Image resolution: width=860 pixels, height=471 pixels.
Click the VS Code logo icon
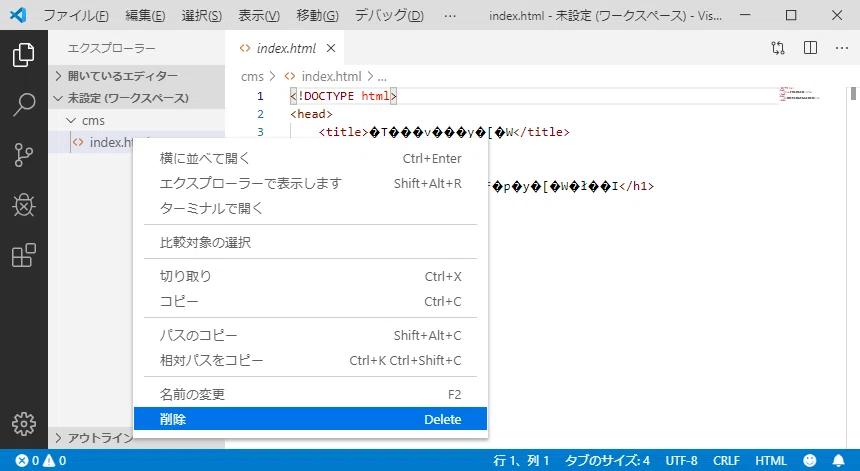click(18, 15)
